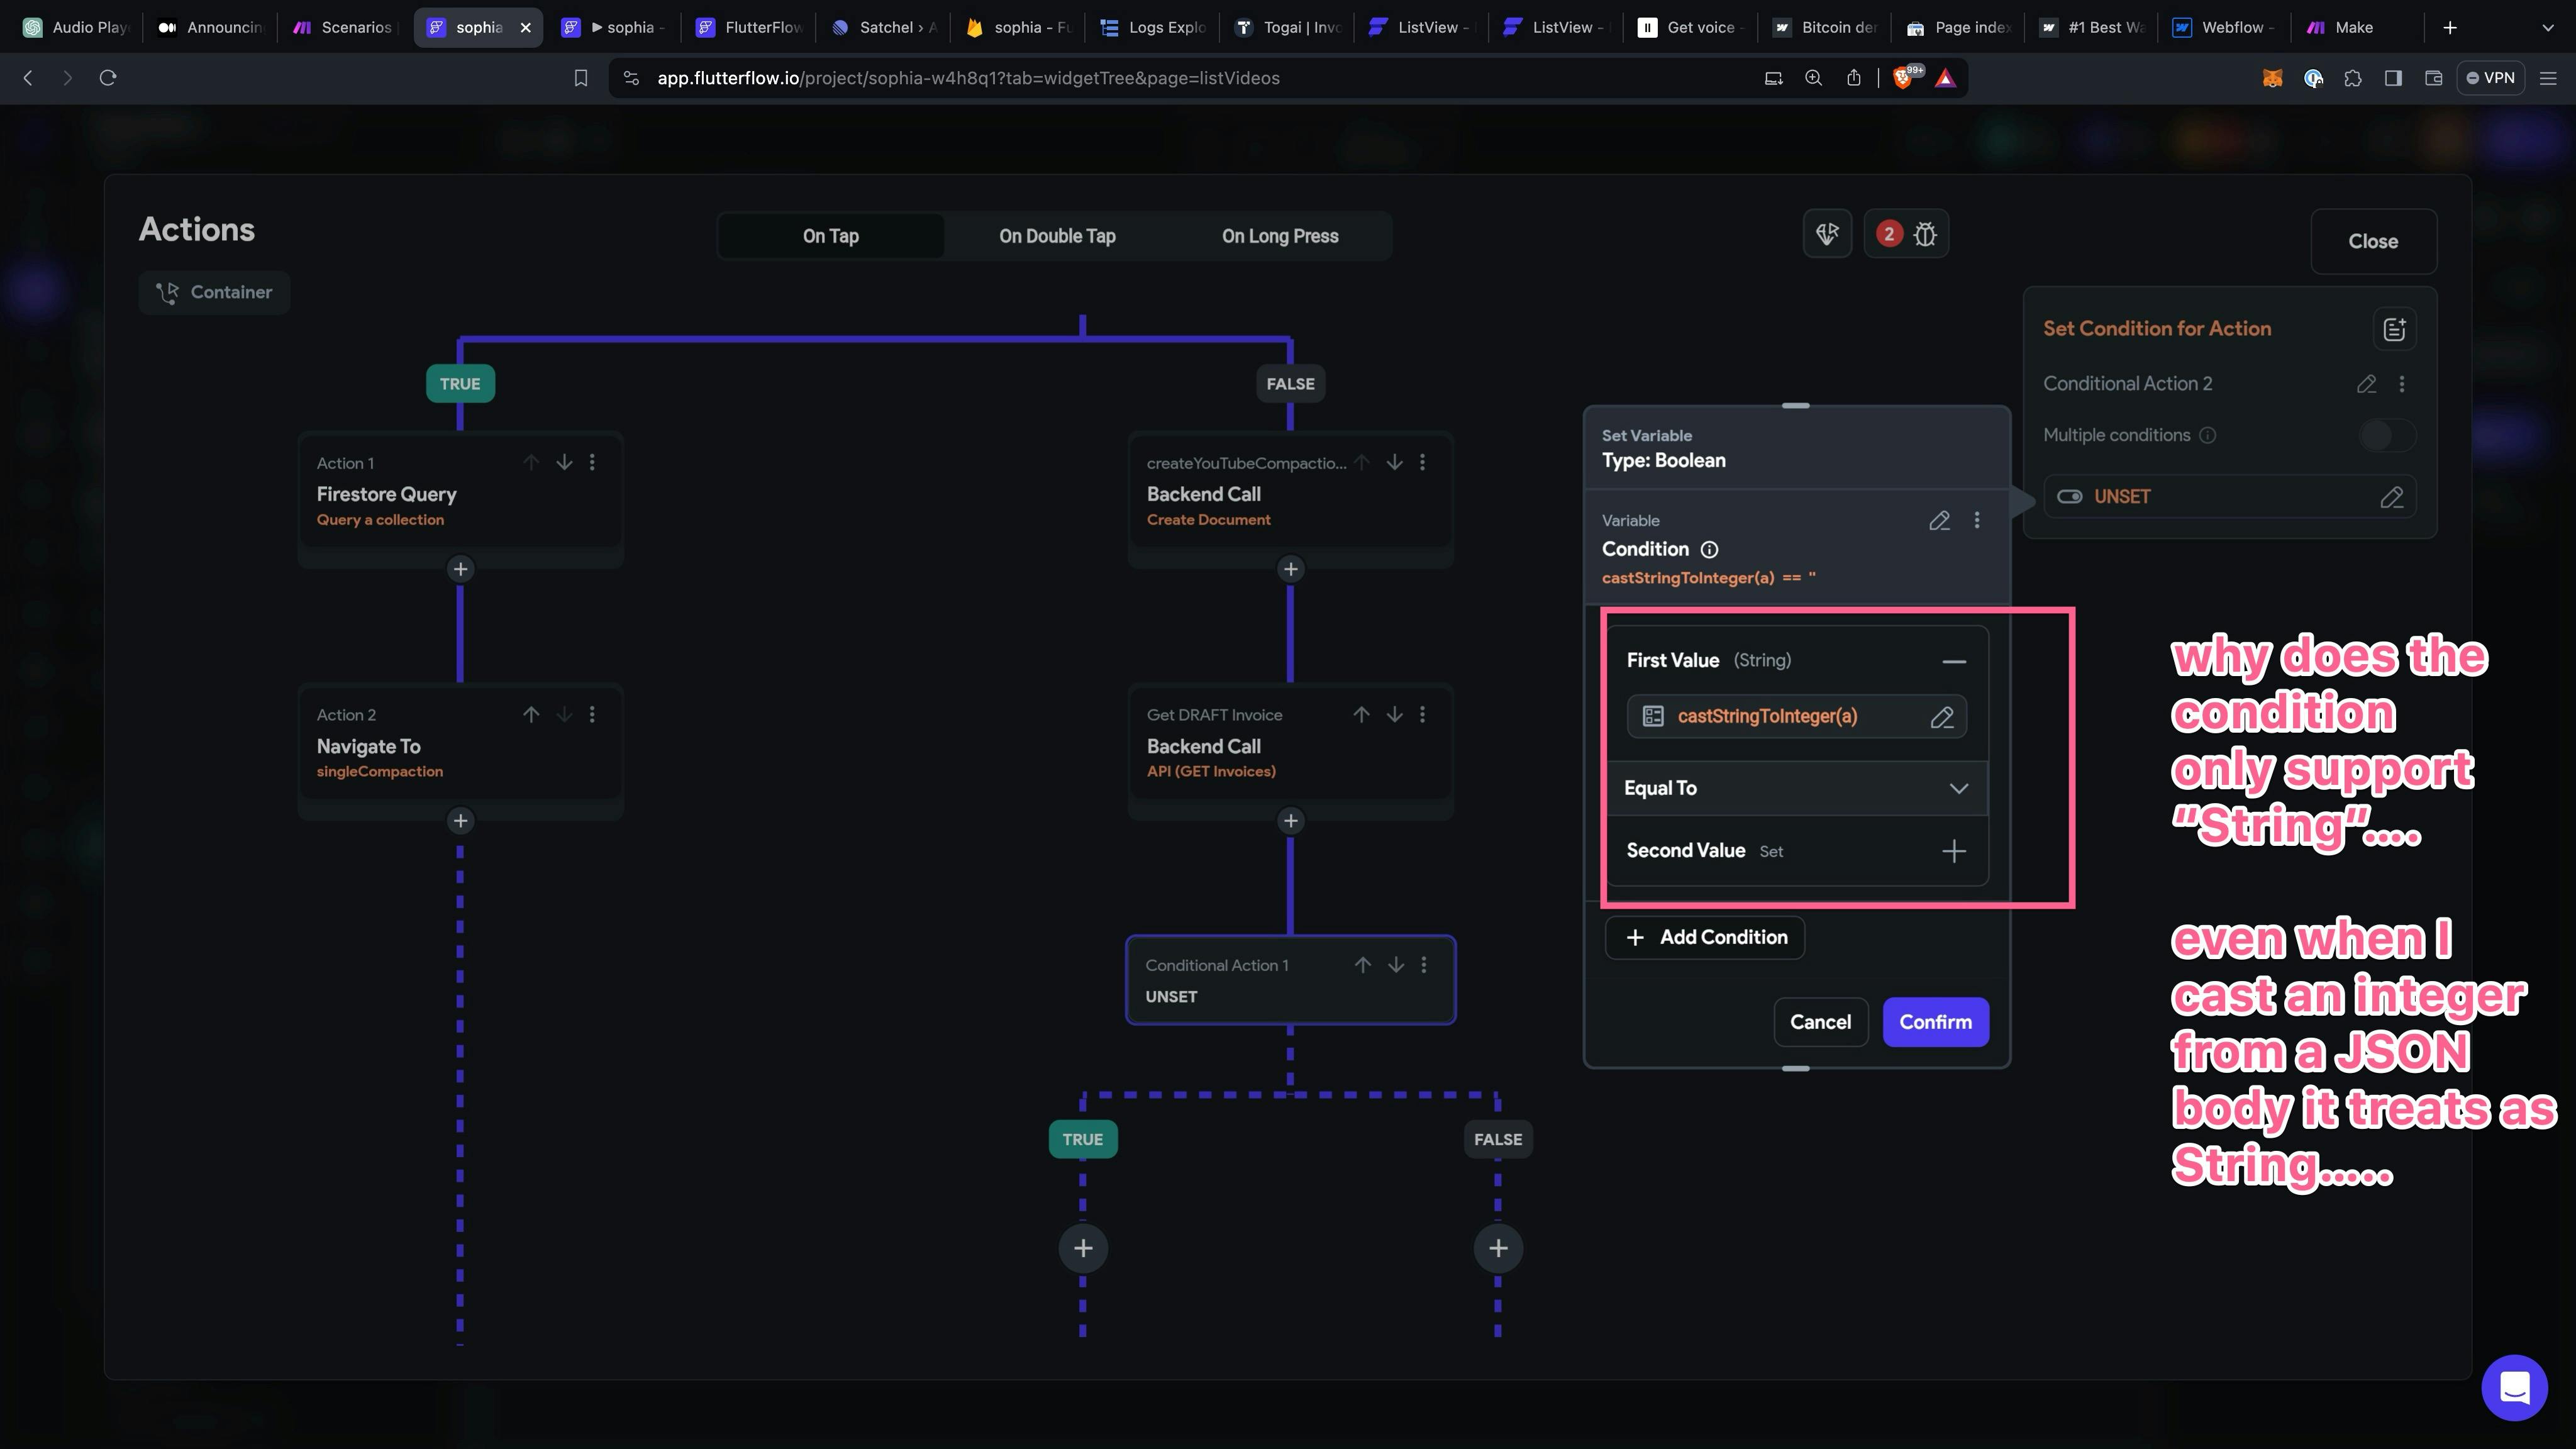This screenshot has height=1449, width=2576.
Task: Click the Add Condition button
Action: [1705, 937]
